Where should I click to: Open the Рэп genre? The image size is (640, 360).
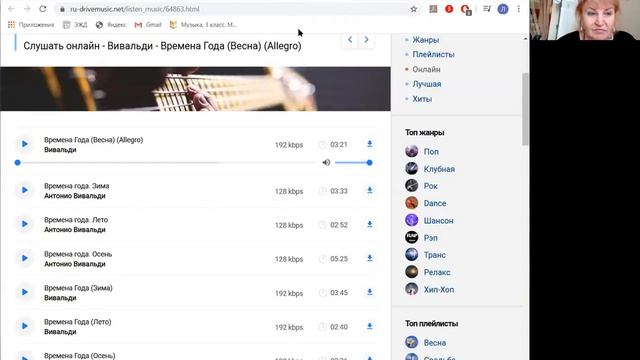tap(431, 238)
